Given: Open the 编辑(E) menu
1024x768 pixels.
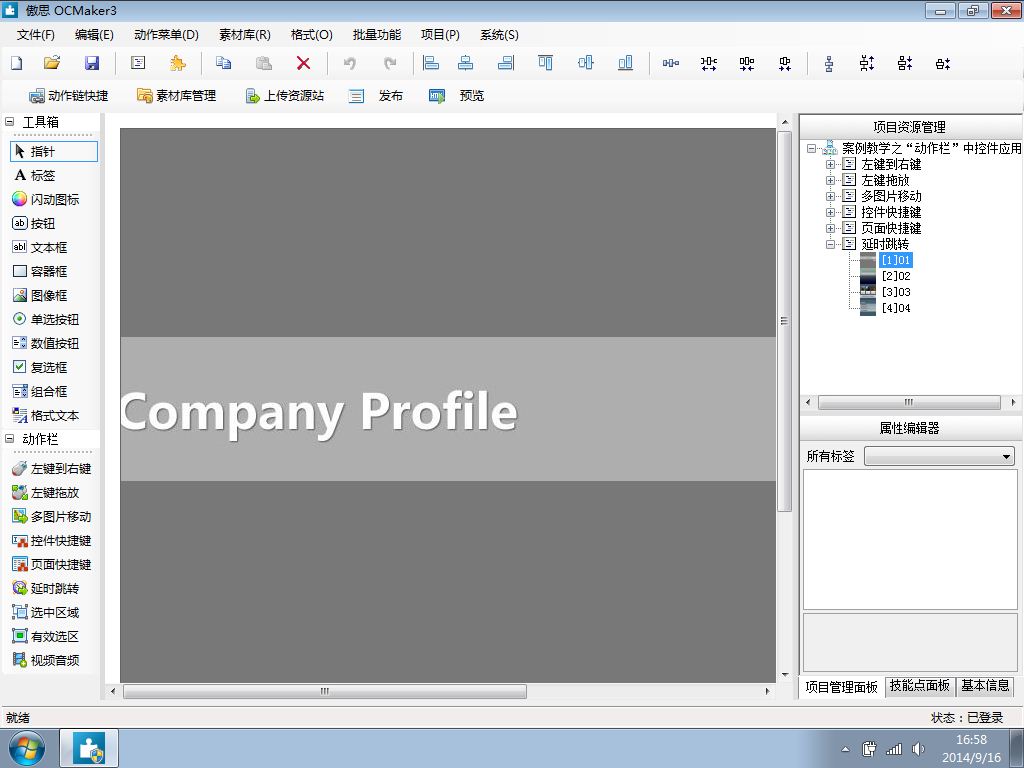Looking at the screenshot, I should click(x=94, y=35).
